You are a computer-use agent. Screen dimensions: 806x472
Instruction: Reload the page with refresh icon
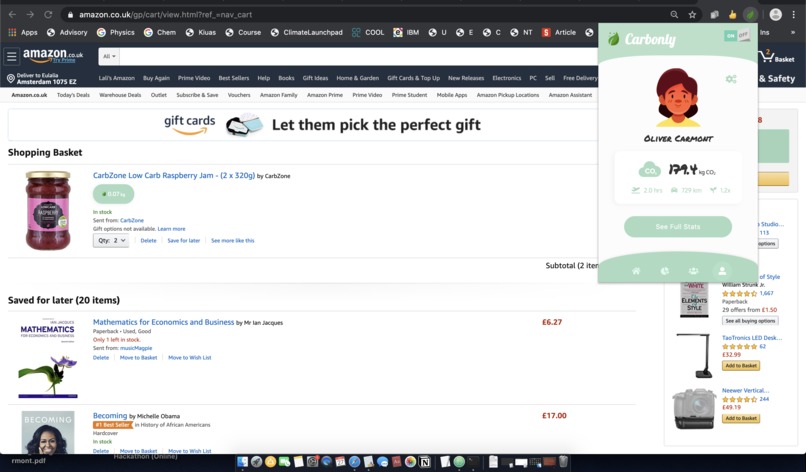[x=48, y=15]
